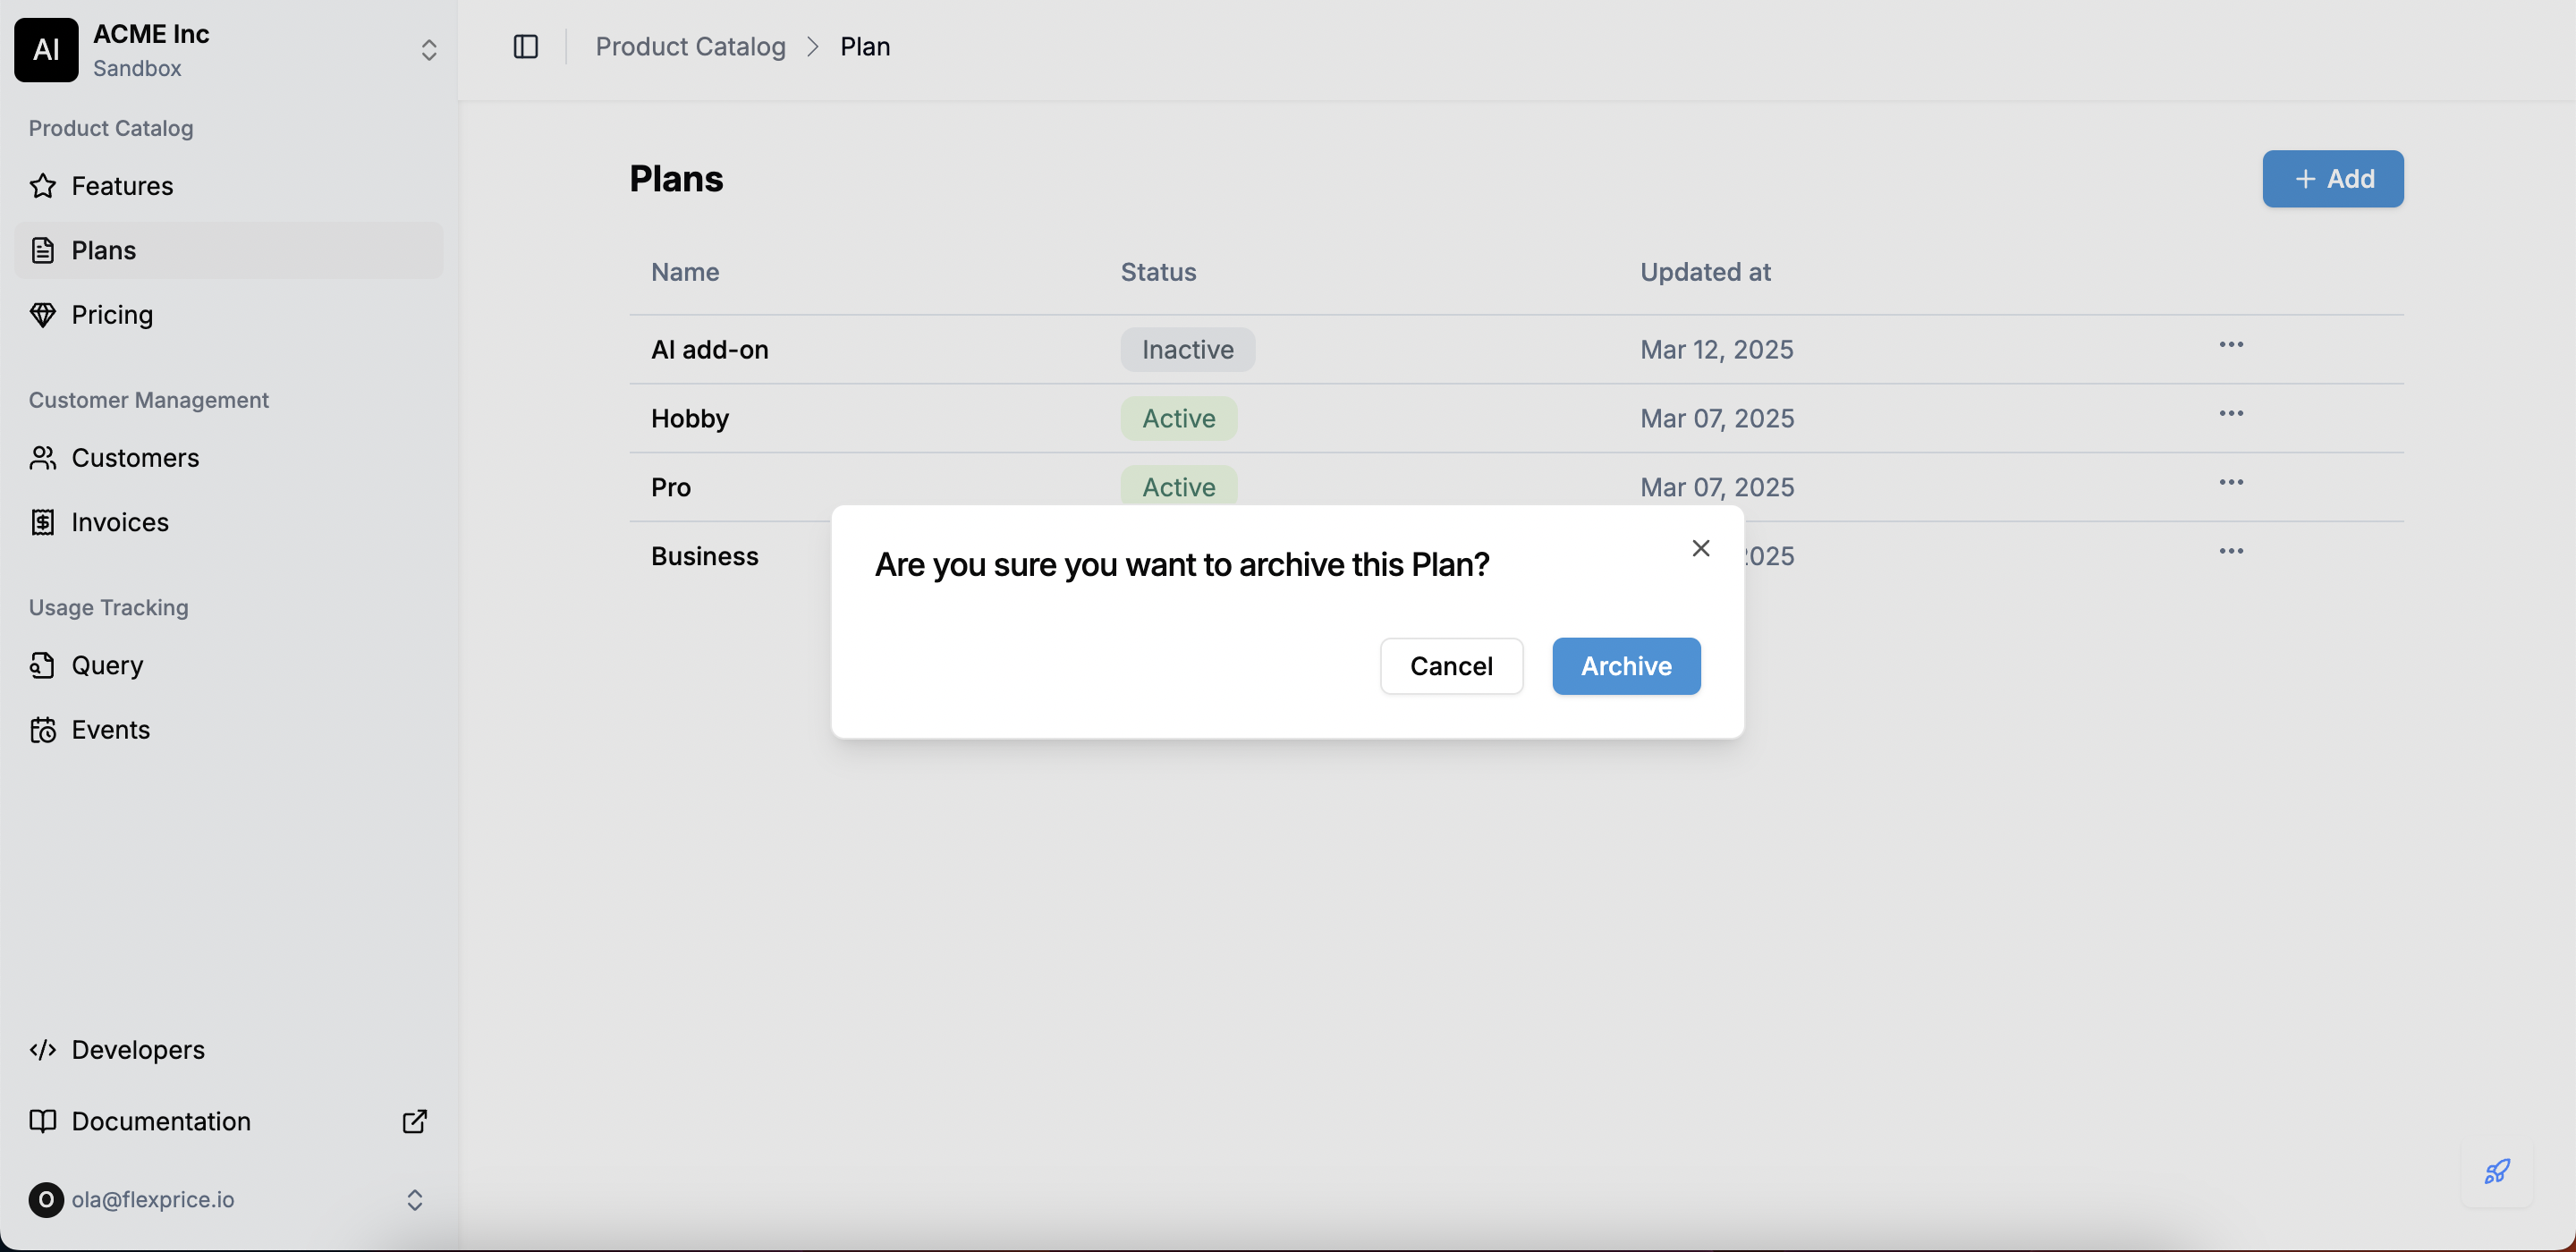2576x1252 pixels.
Task: Click the rocket status icon at bottom right
Action: tap(2496, 1172)
